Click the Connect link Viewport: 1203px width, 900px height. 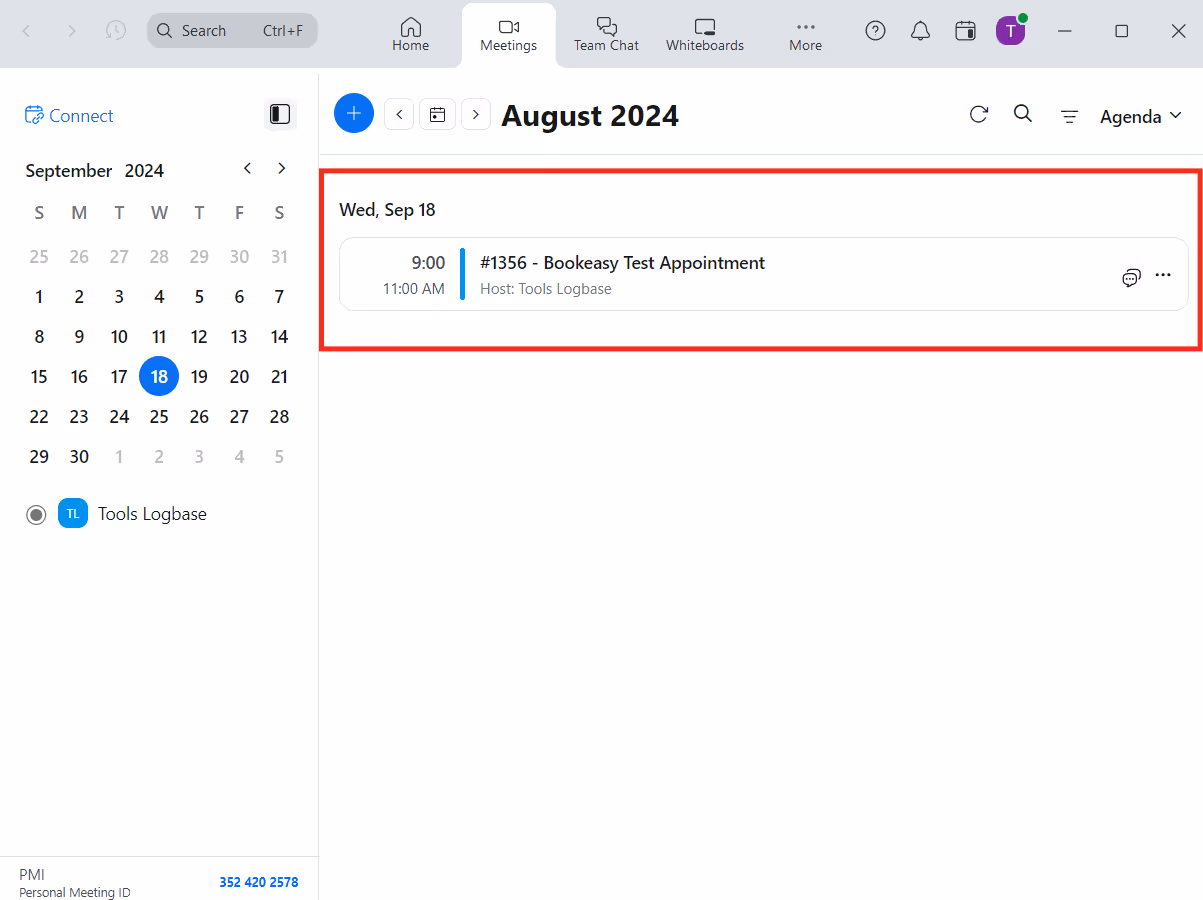tap(69, 116)
